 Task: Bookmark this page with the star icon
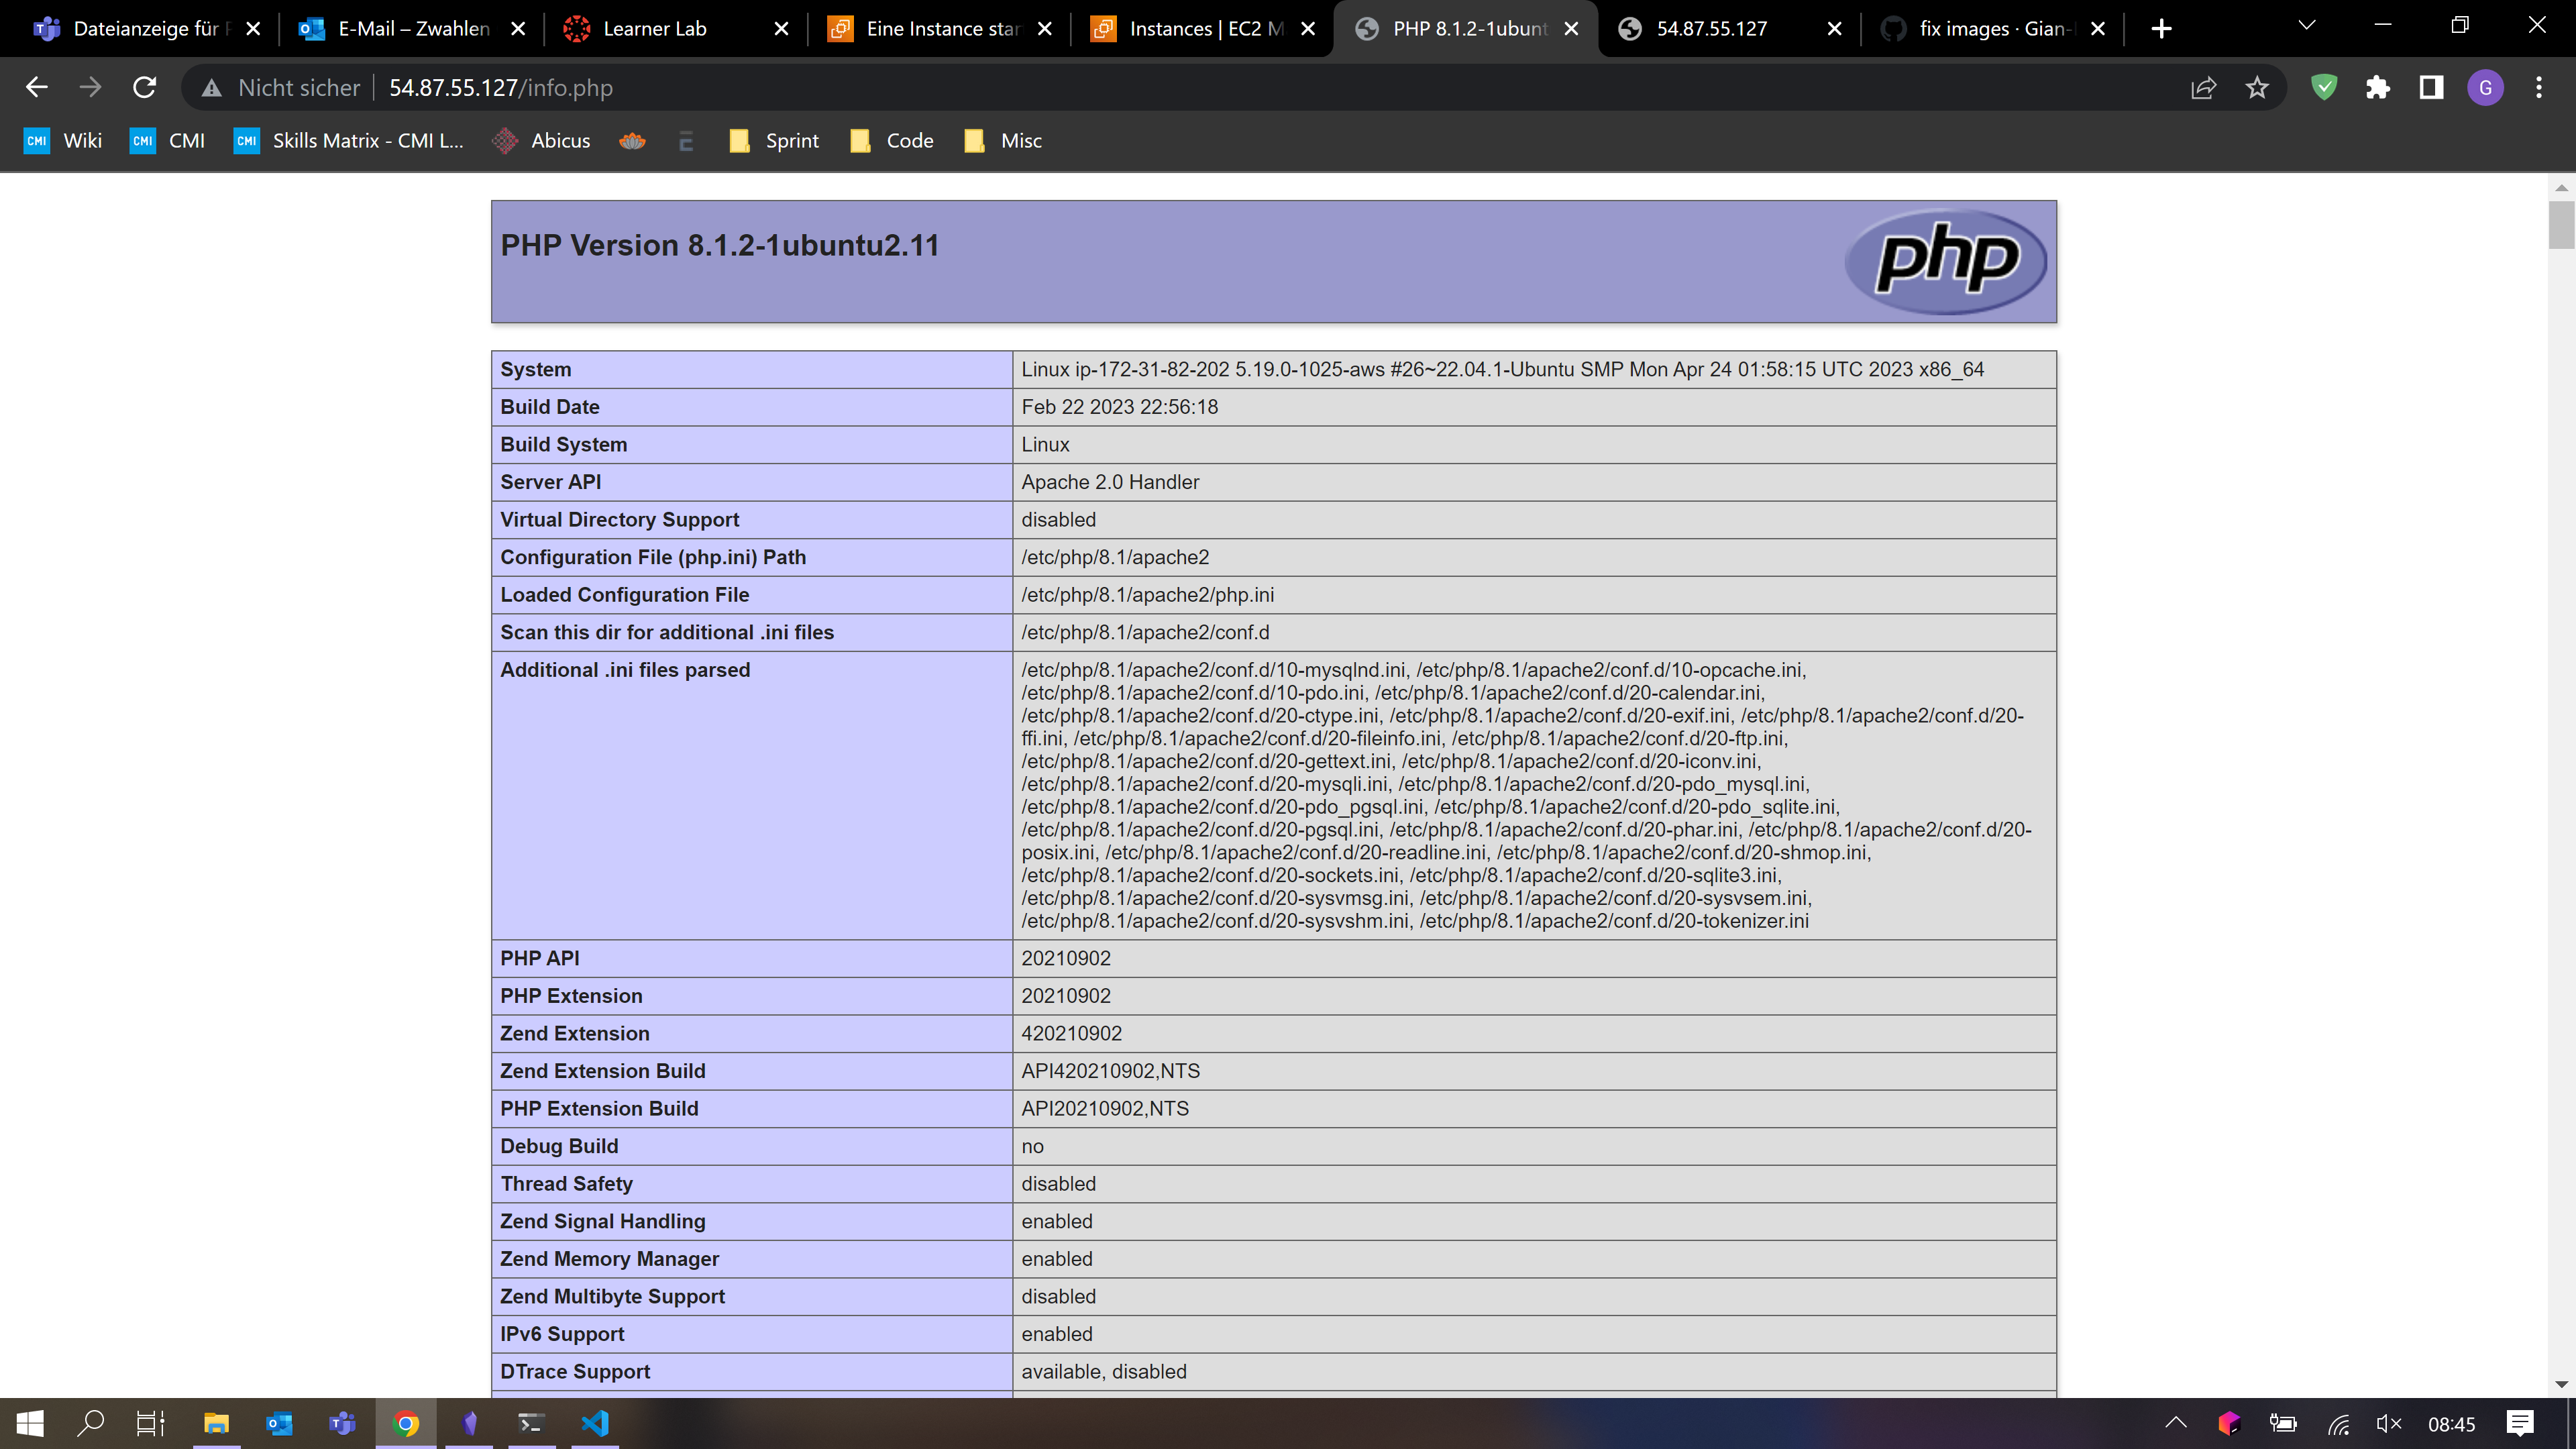(2257, 88)
